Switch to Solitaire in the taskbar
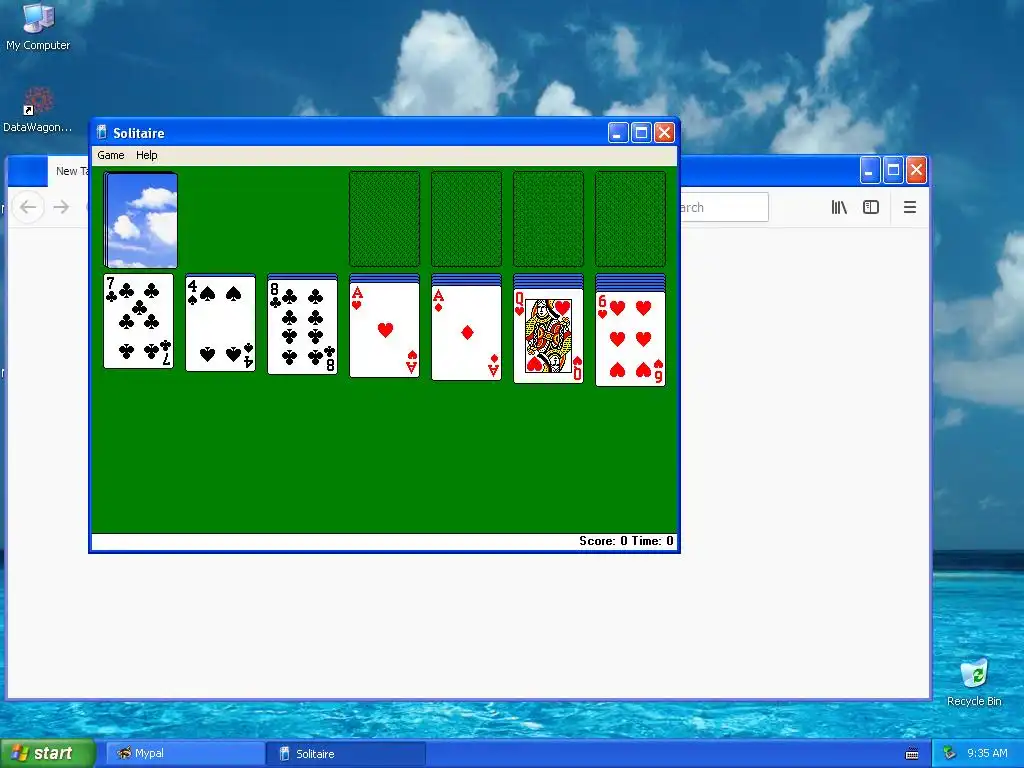The image size is (1024, 768). tap(346, 753)
